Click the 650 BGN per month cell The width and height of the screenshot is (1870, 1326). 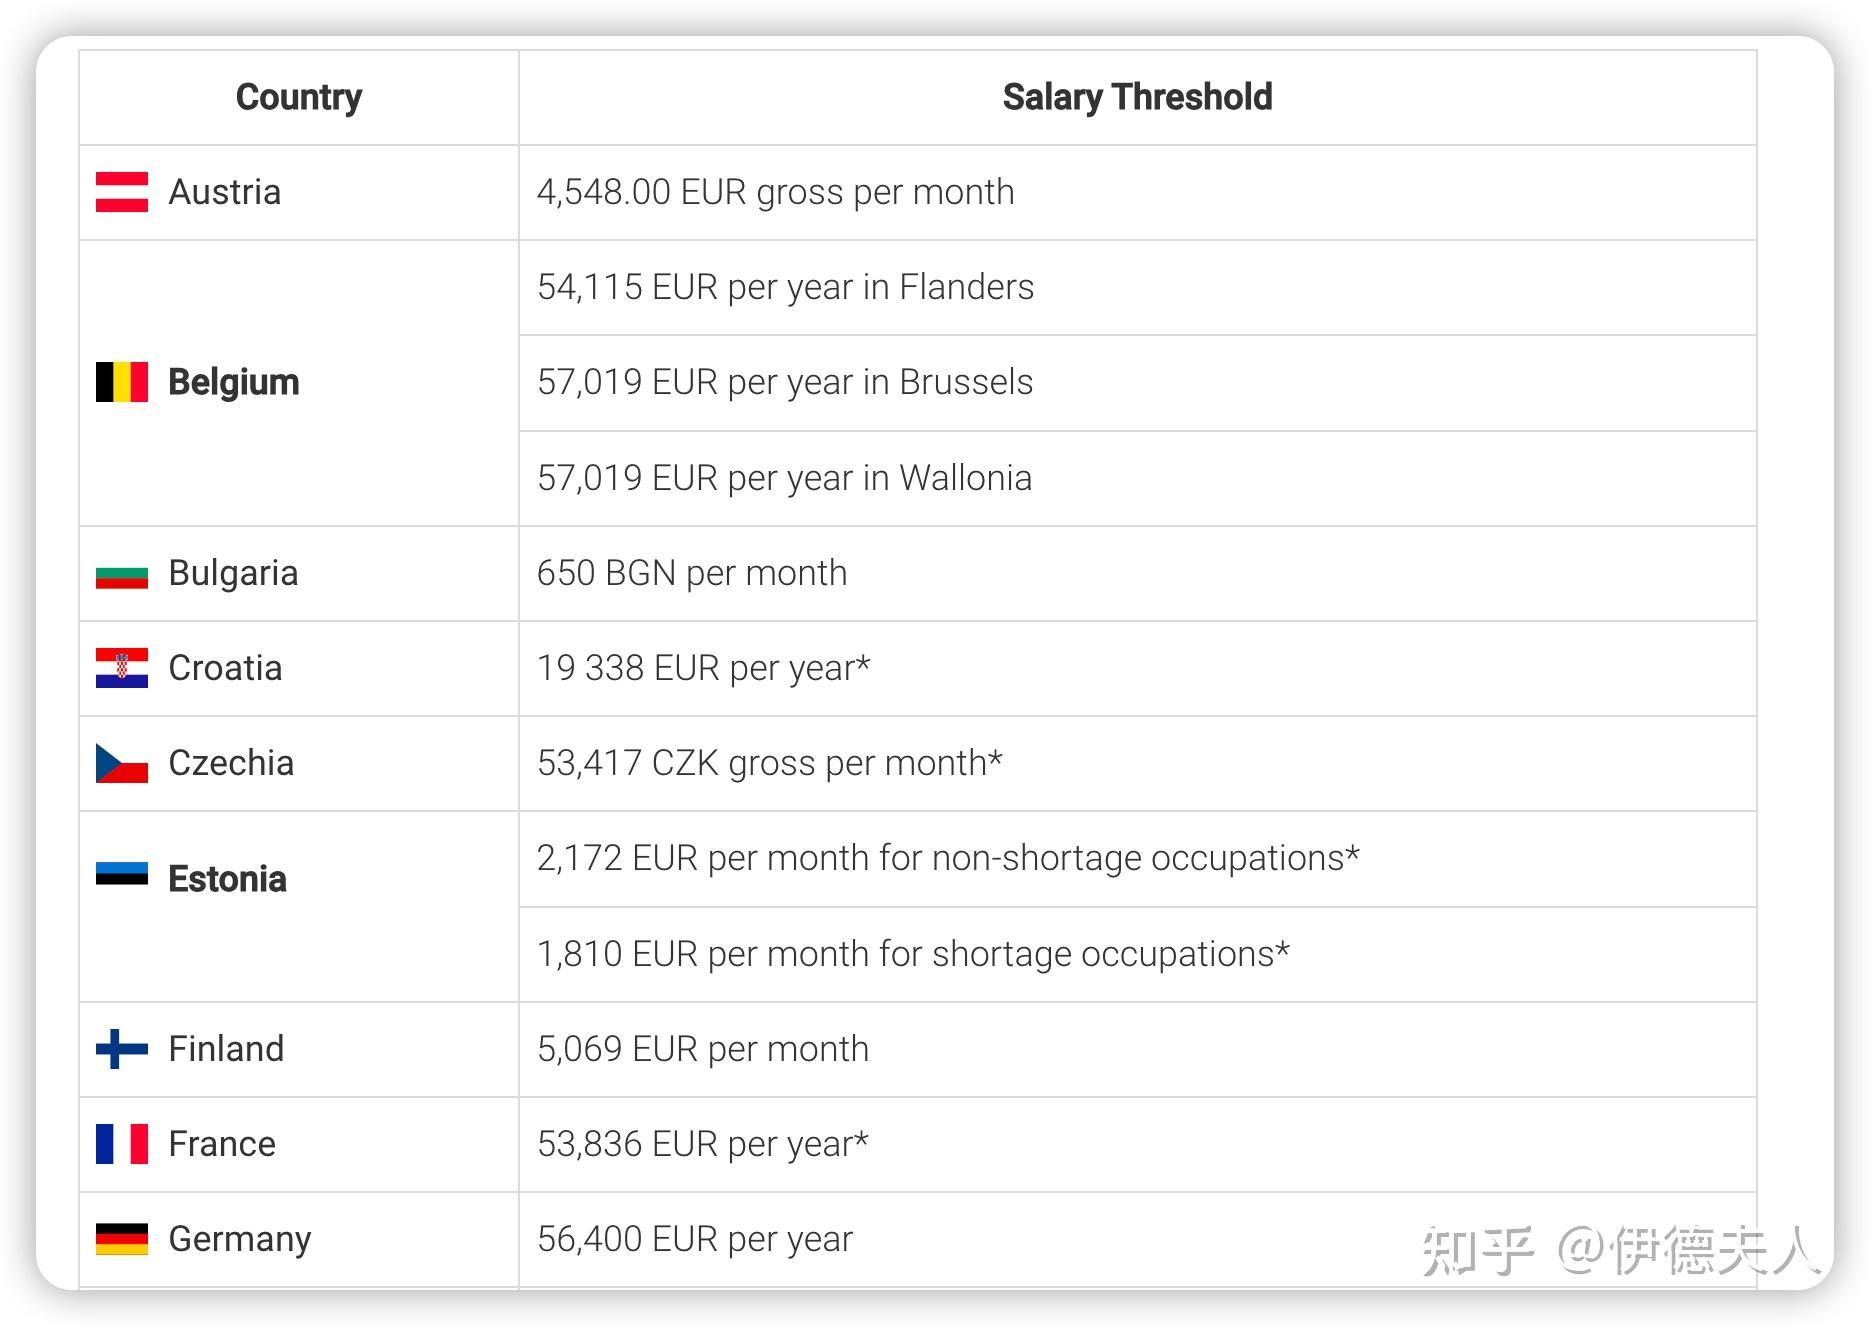click(692, 573)
